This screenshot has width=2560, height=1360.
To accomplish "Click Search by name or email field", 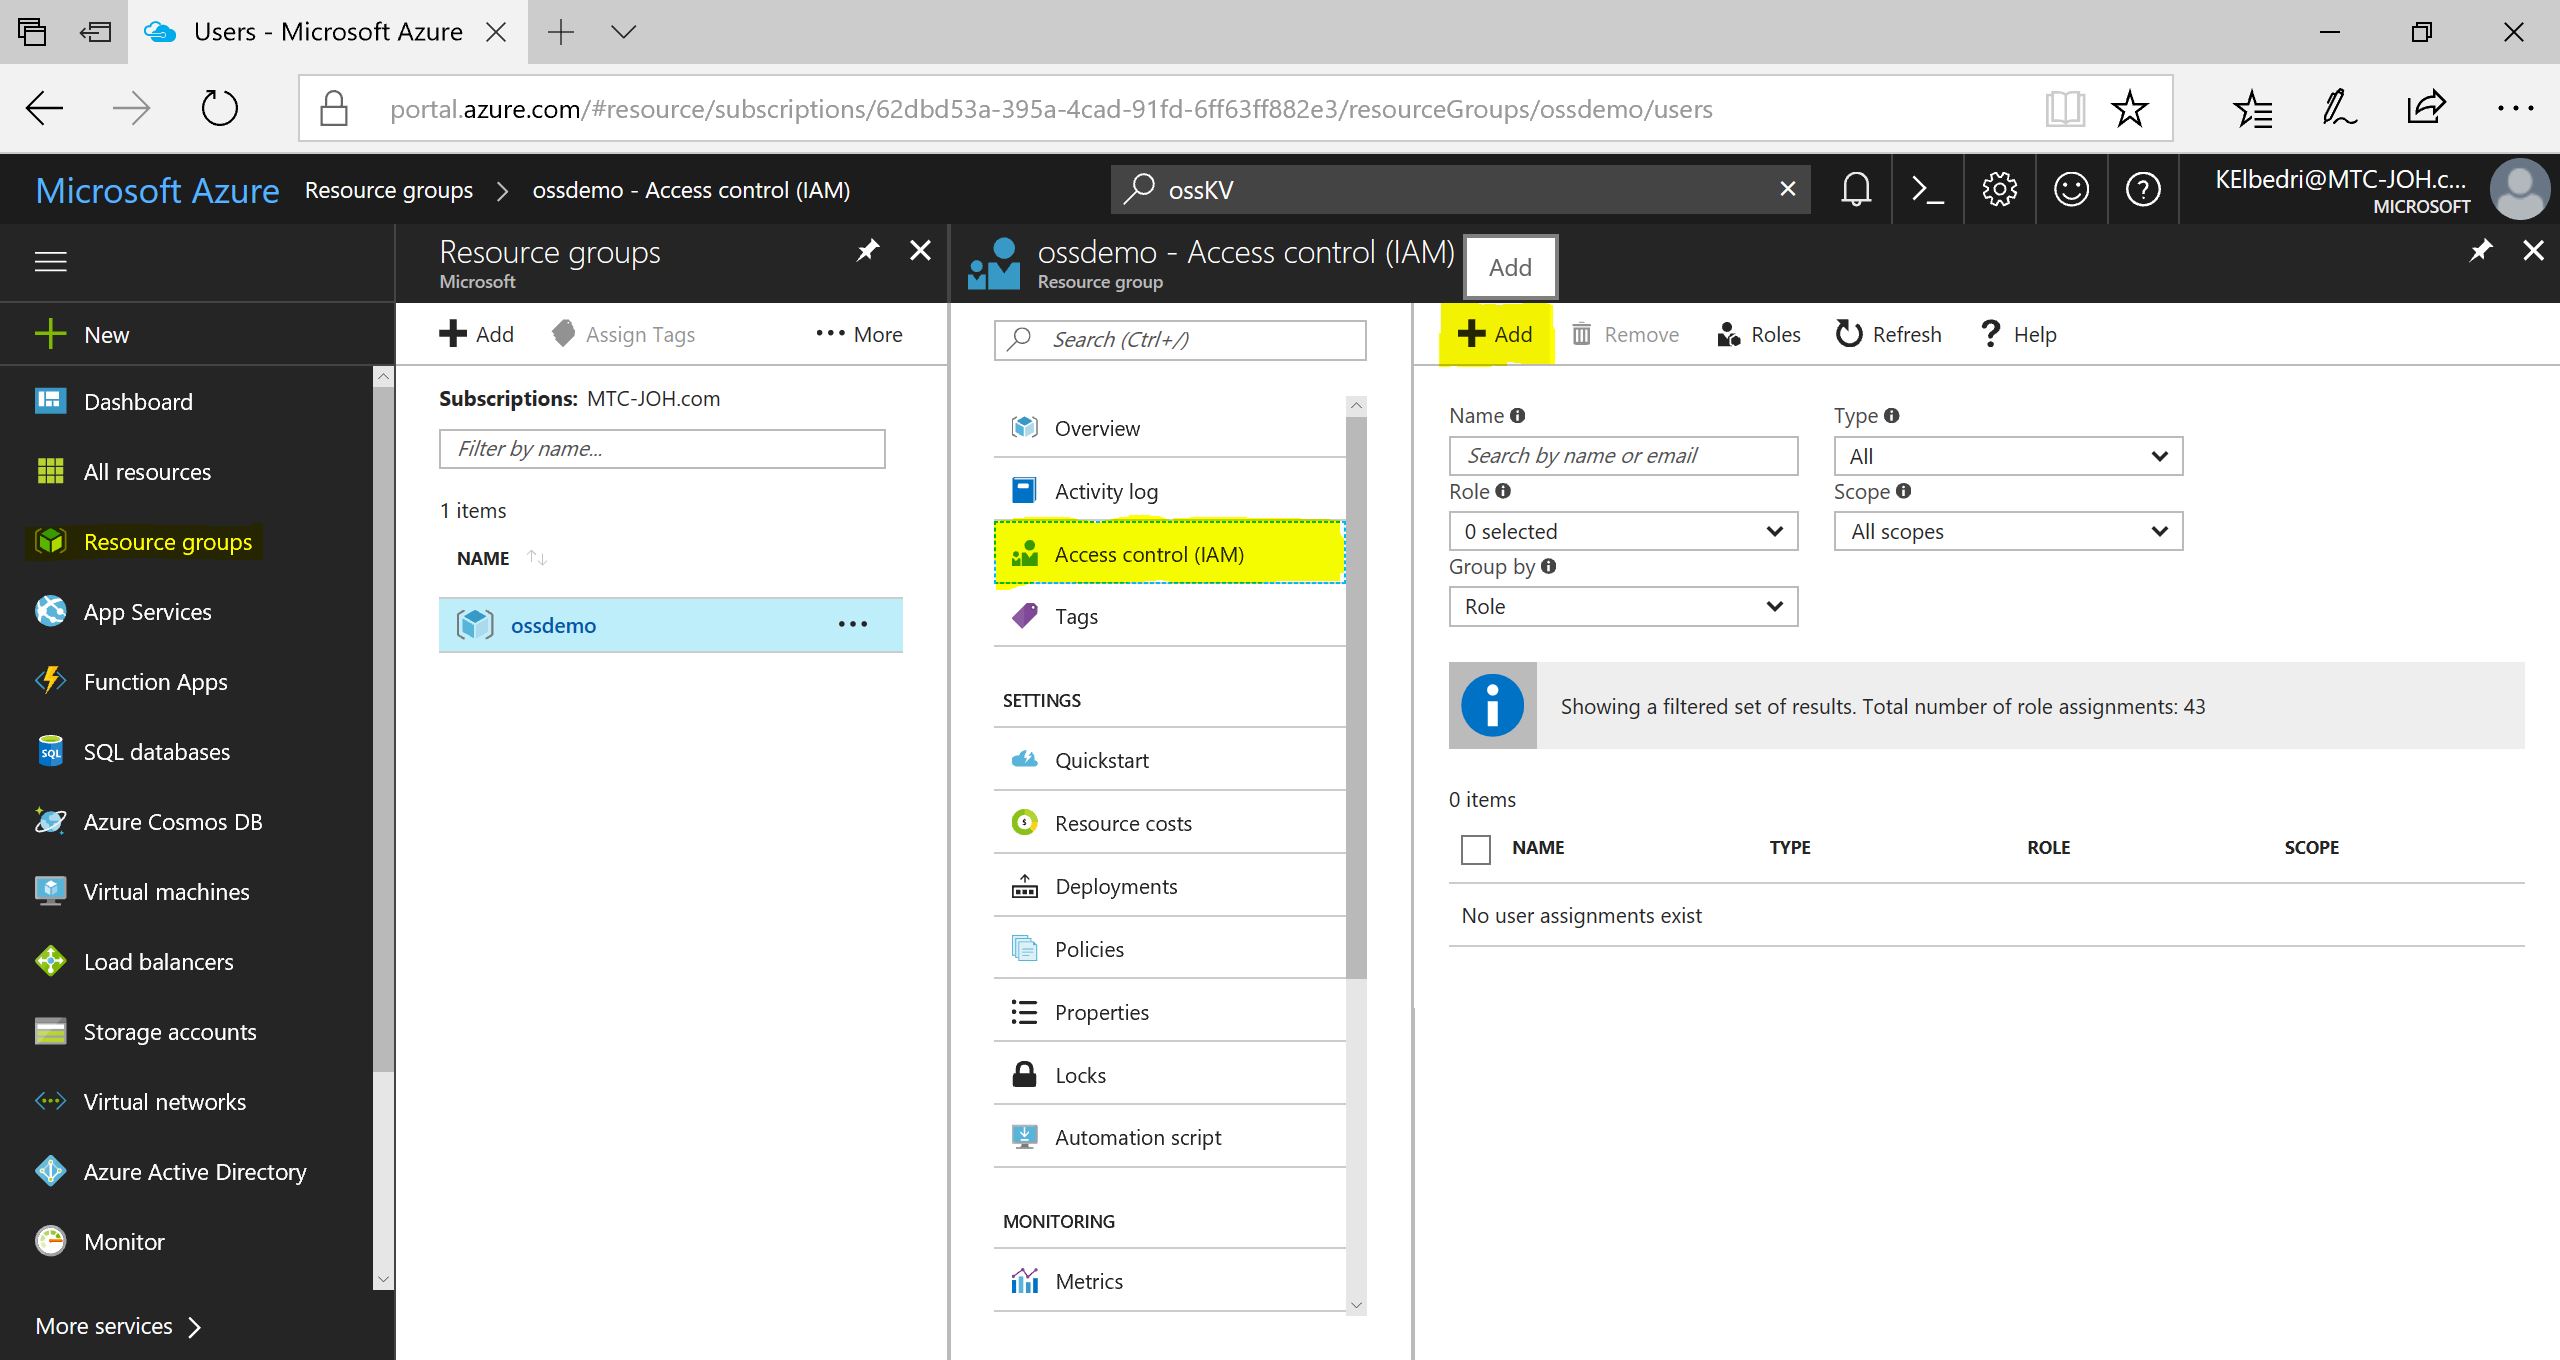I will 1622,456.
